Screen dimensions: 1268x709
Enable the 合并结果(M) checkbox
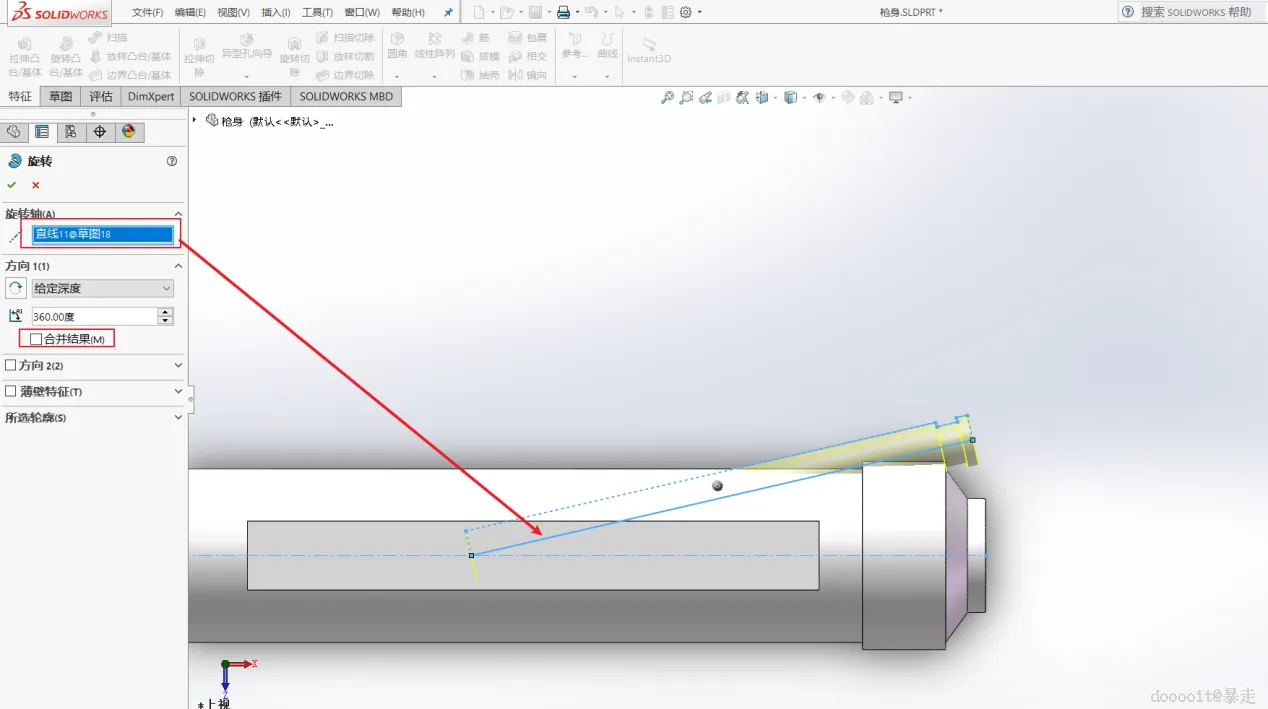click(37, 340)
